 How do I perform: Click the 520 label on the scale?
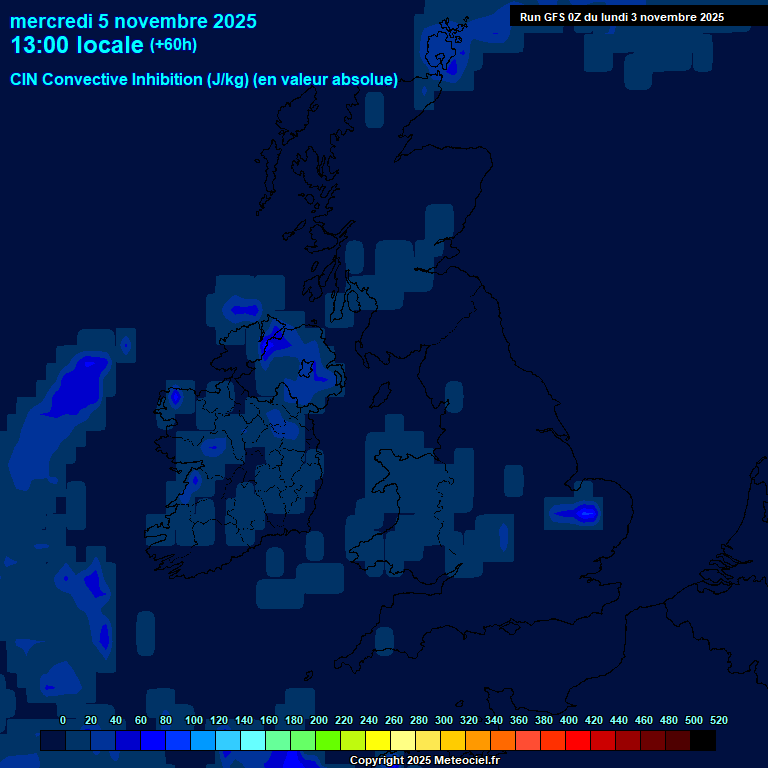[x=718, y=720]
